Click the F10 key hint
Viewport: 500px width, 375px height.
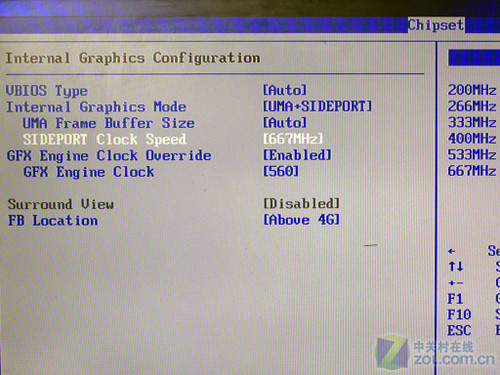click(x=459, y=315)
